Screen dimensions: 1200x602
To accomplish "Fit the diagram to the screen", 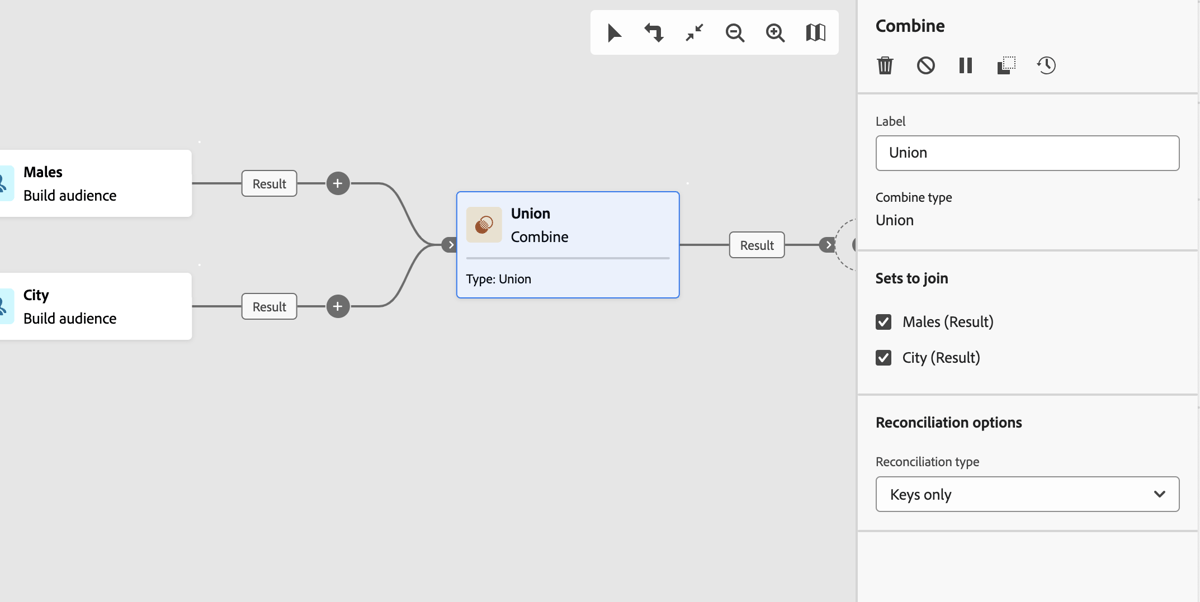I will tap(694, 33).
